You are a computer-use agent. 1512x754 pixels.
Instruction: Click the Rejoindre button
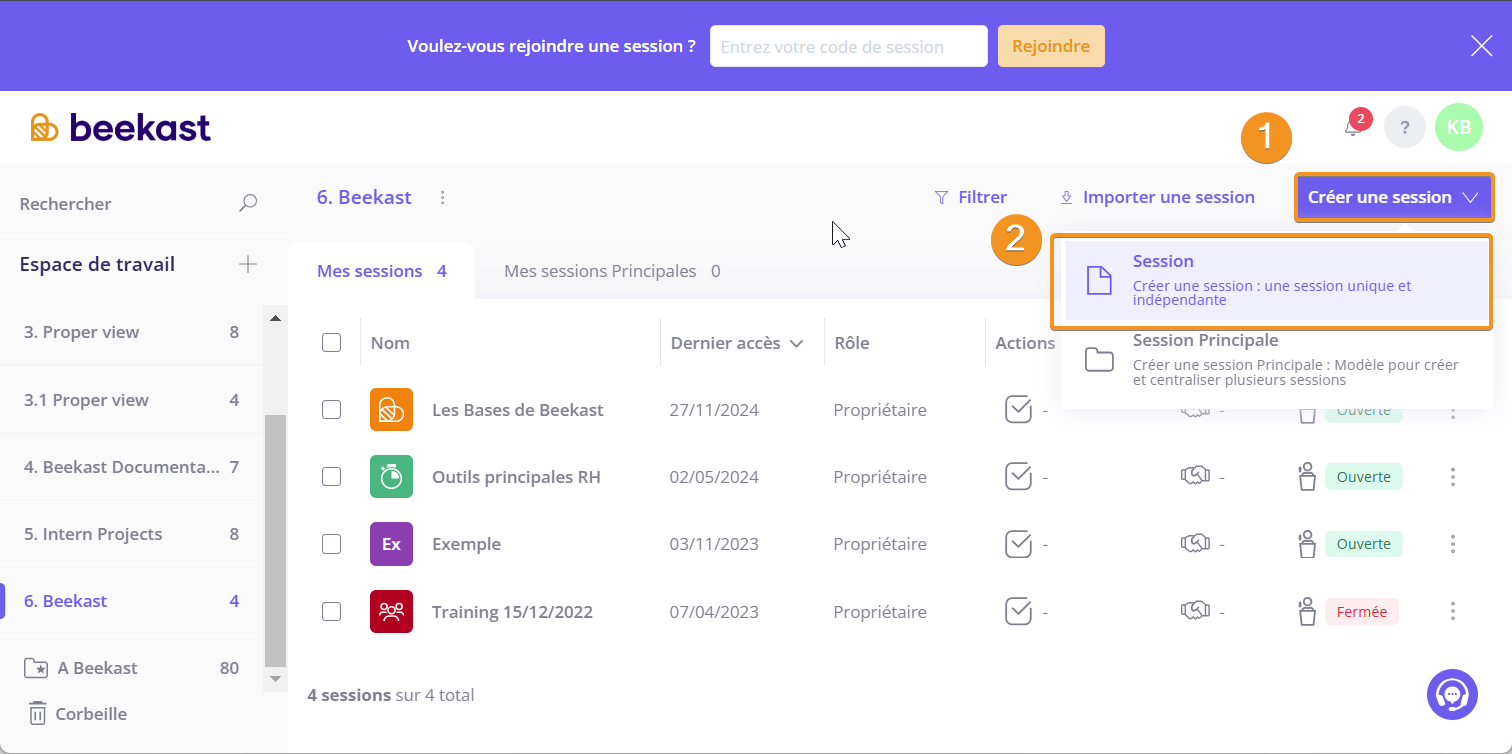coord(1051,46)
